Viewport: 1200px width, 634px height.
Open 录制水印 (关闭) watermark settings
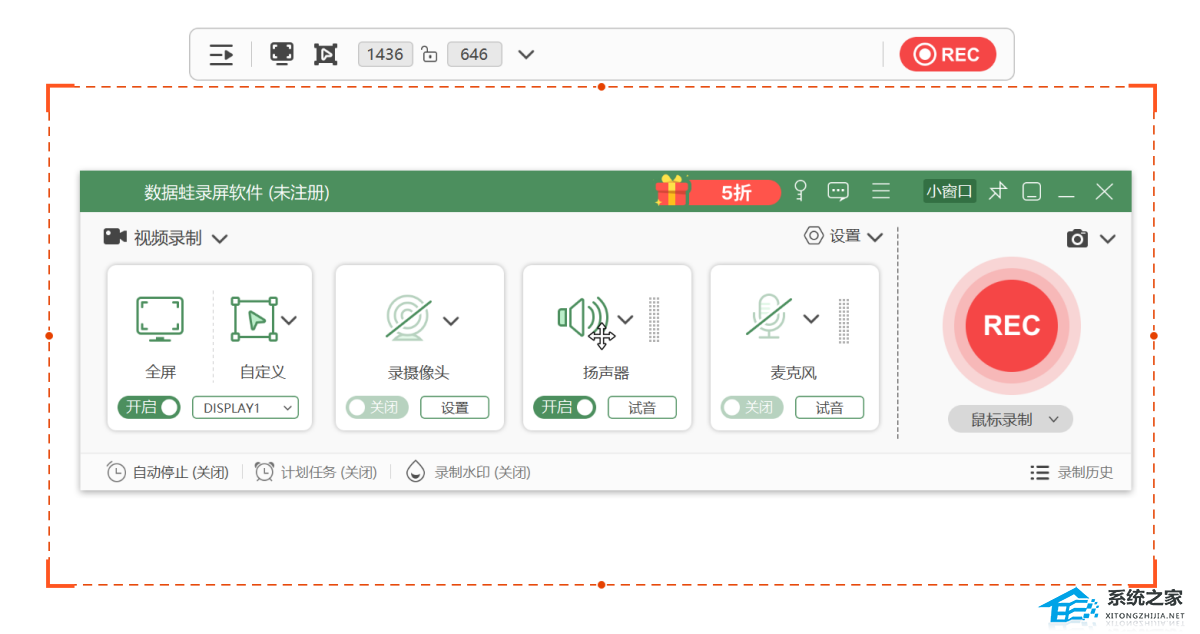coord(468,472)
